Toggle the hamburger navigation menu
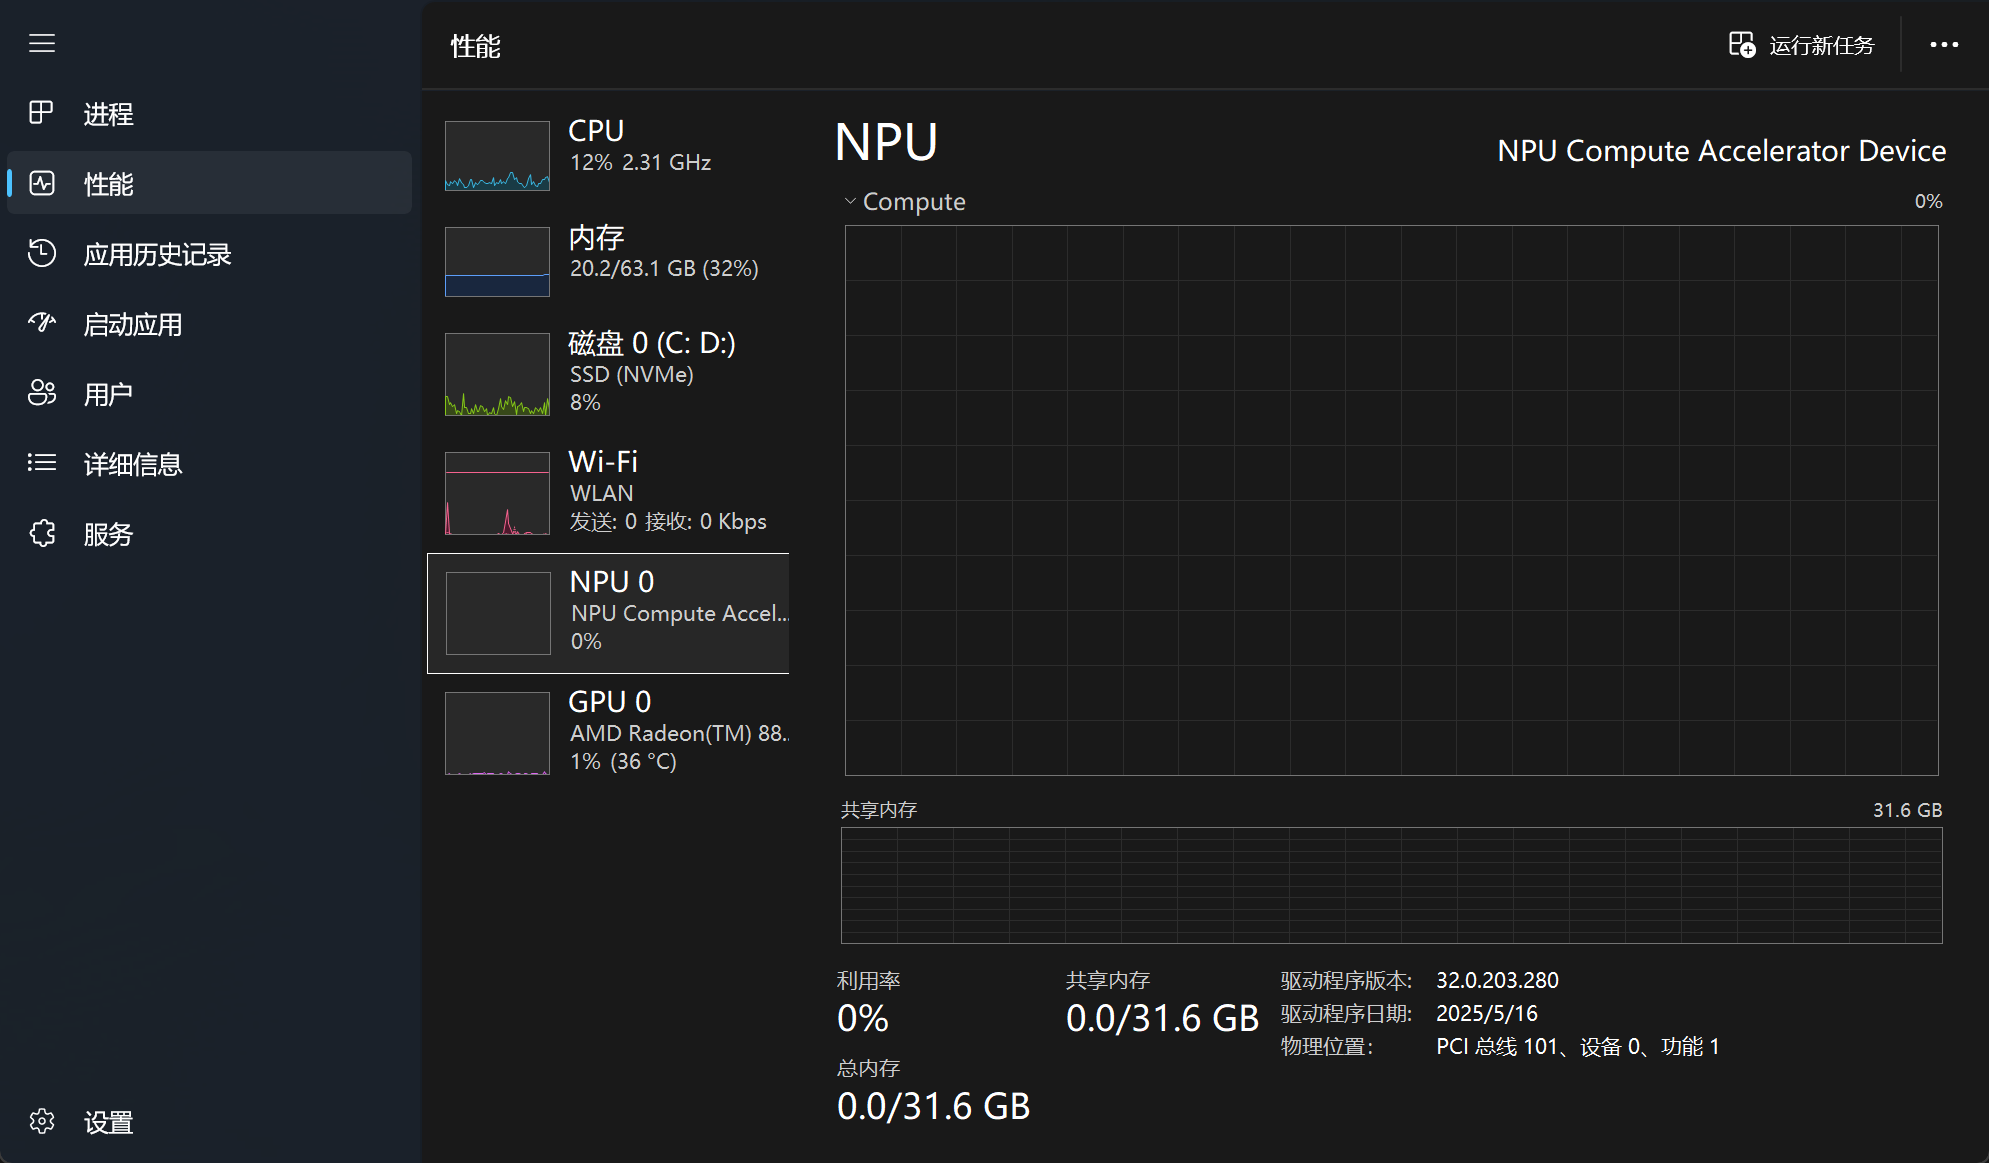The image size is (1989, 1163). (x=42, y=44)
